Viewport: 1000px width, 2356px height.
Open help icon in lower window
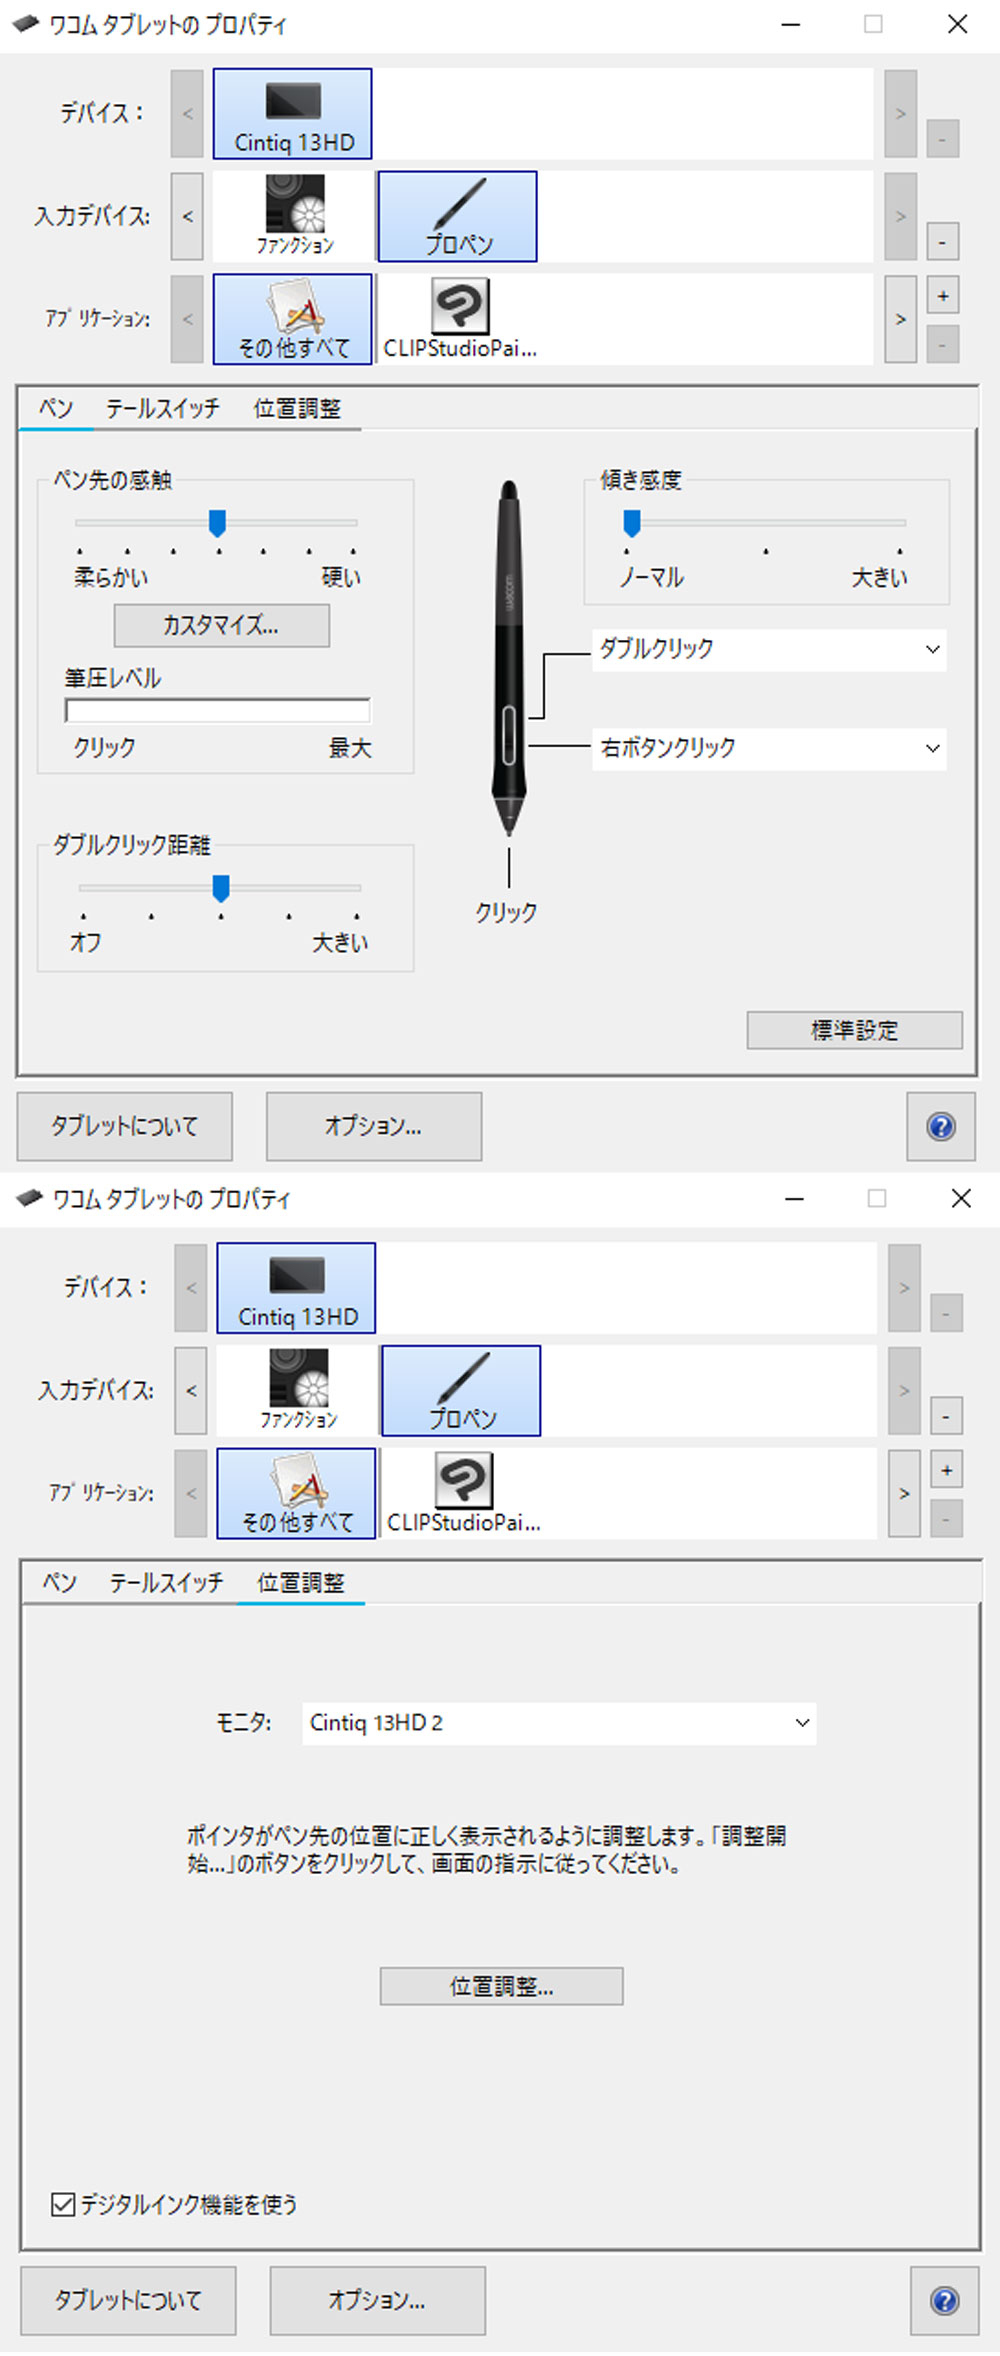pyautogui.click(x=945, y=2301)
